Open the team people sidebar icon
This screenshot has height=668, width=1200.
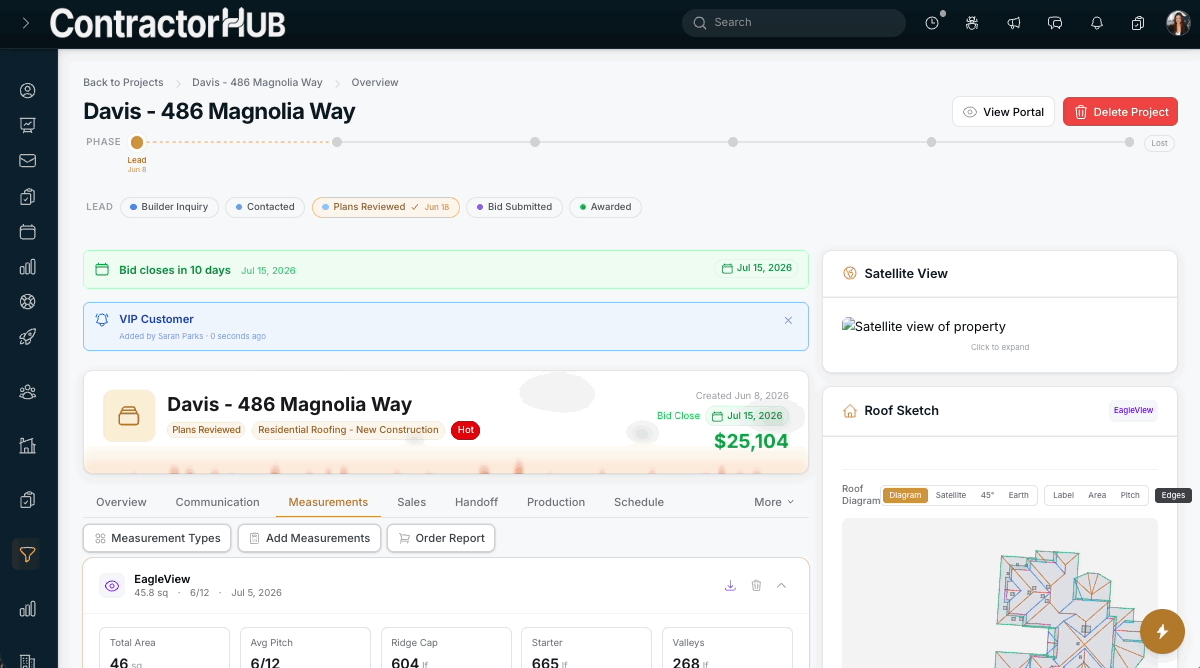(28, 391)
